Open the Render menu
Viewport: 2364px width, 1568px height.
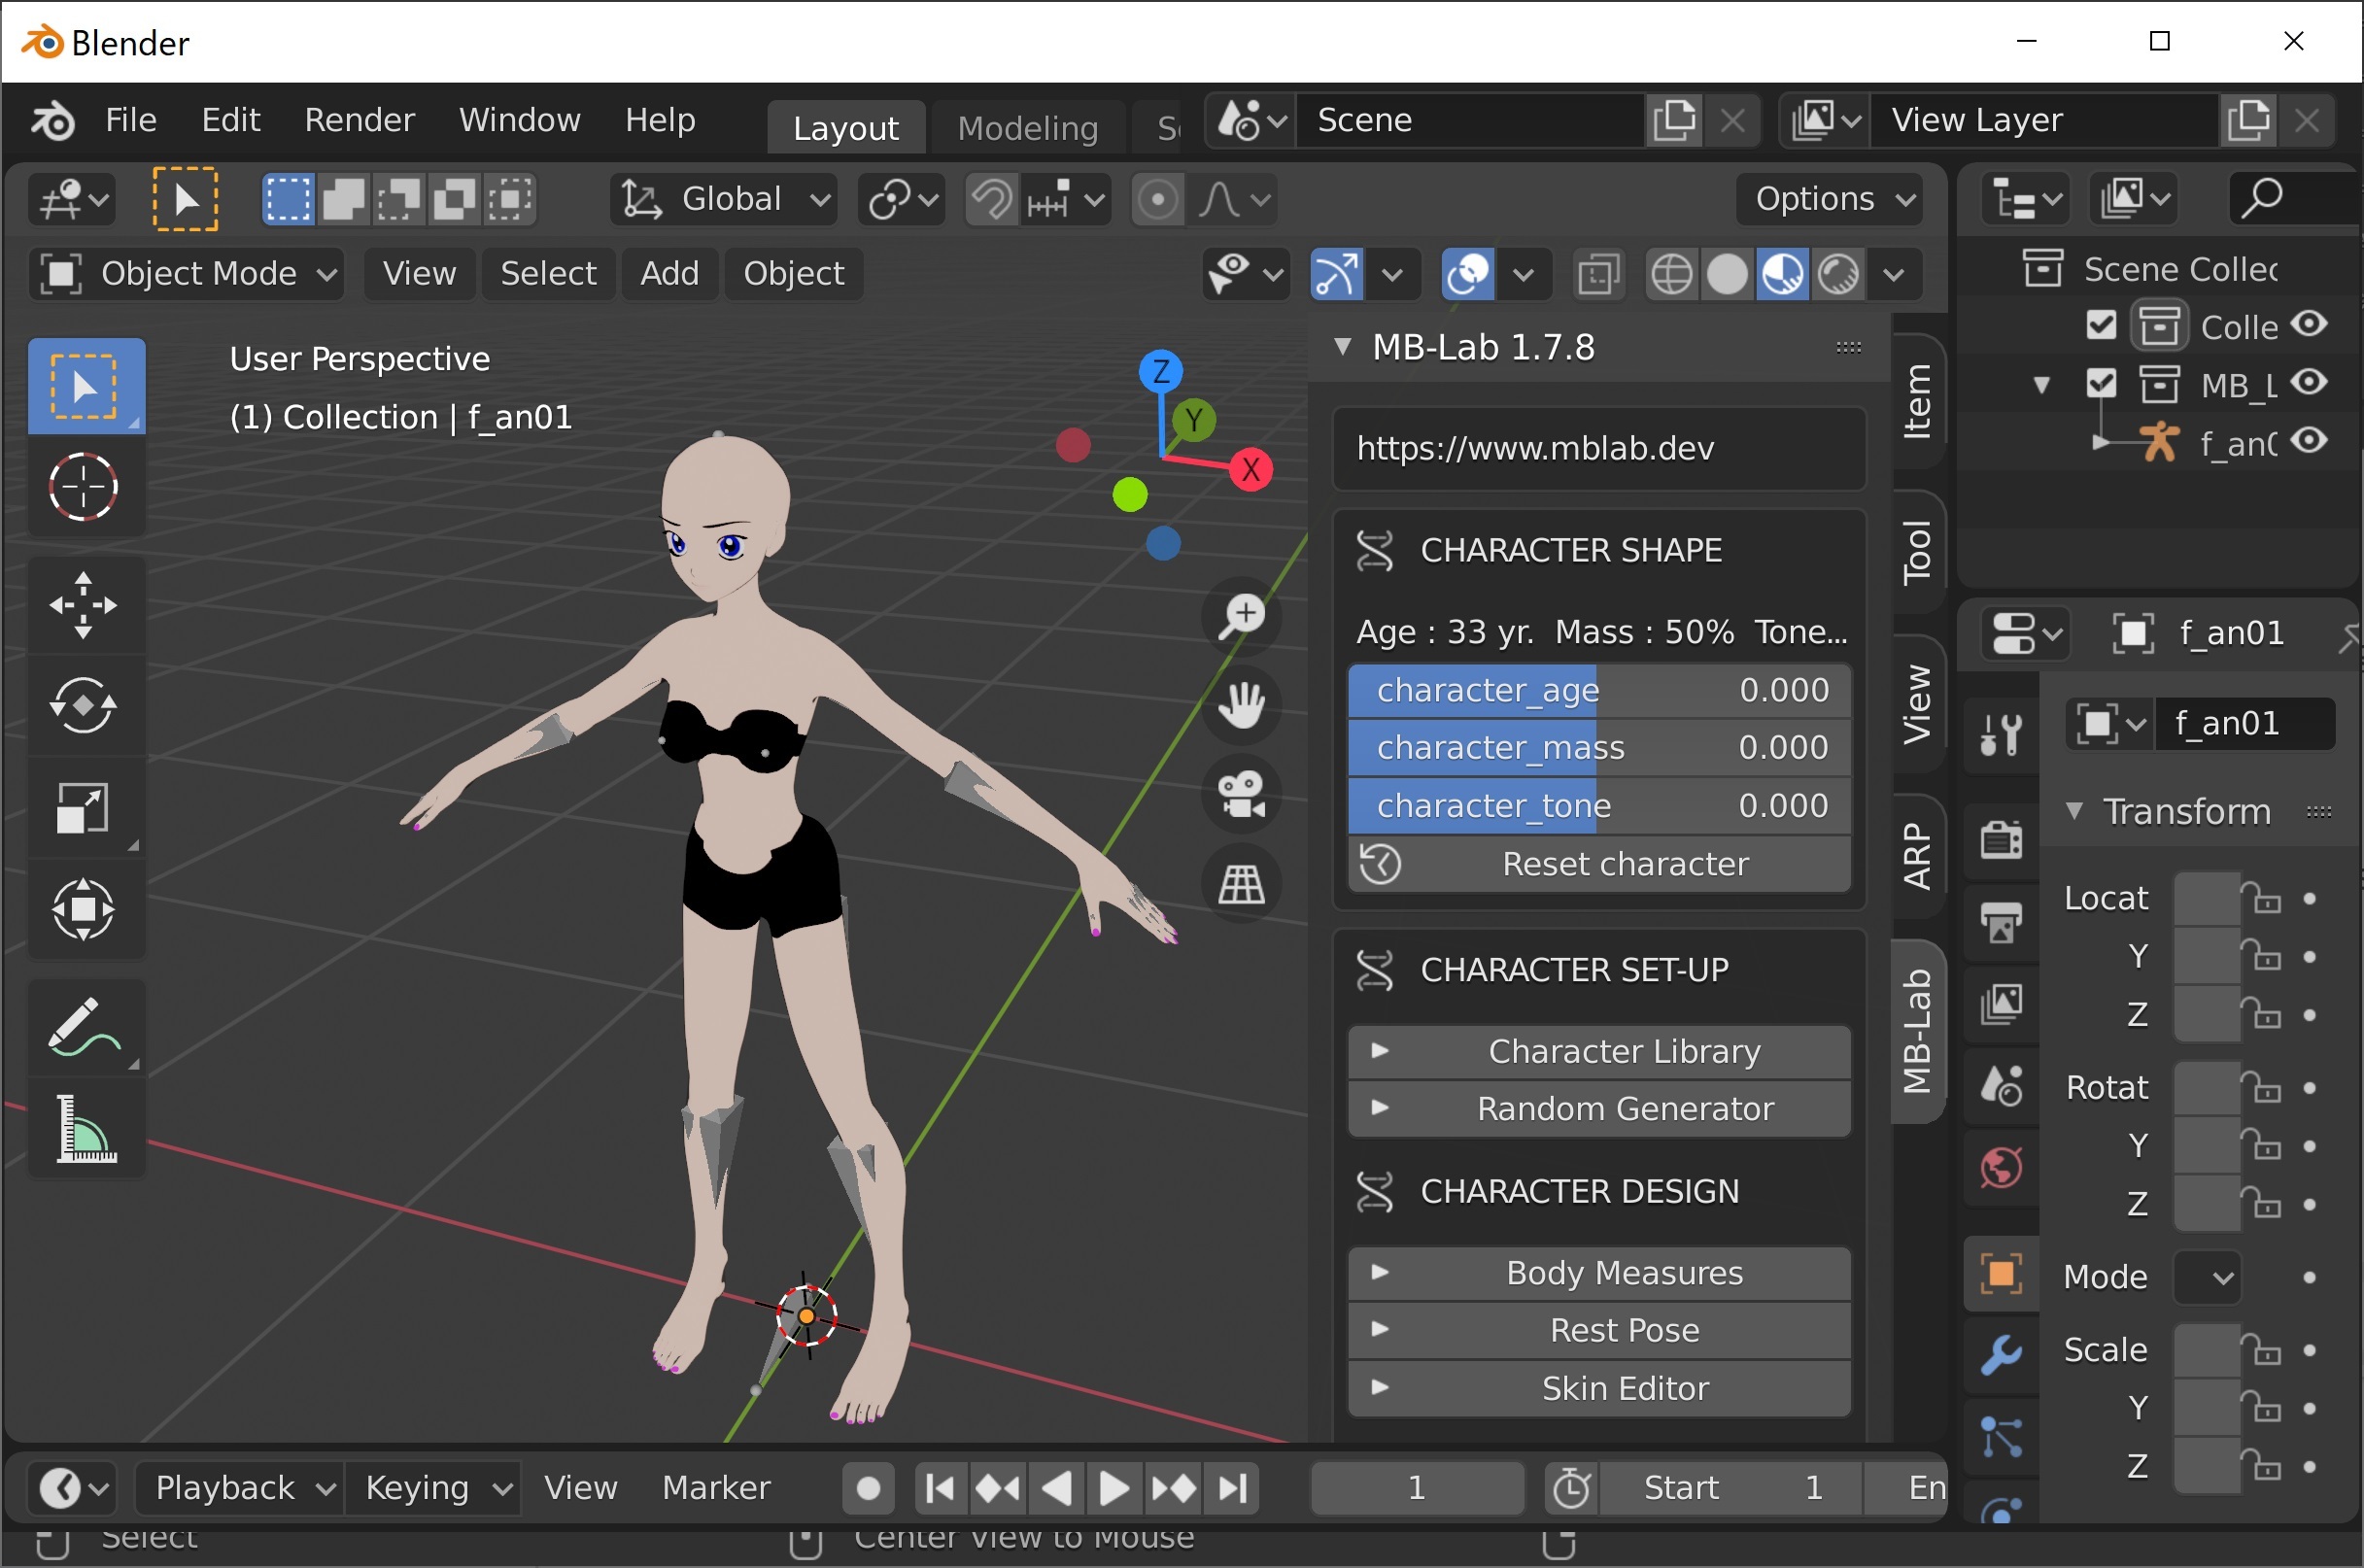pos(359,120)
